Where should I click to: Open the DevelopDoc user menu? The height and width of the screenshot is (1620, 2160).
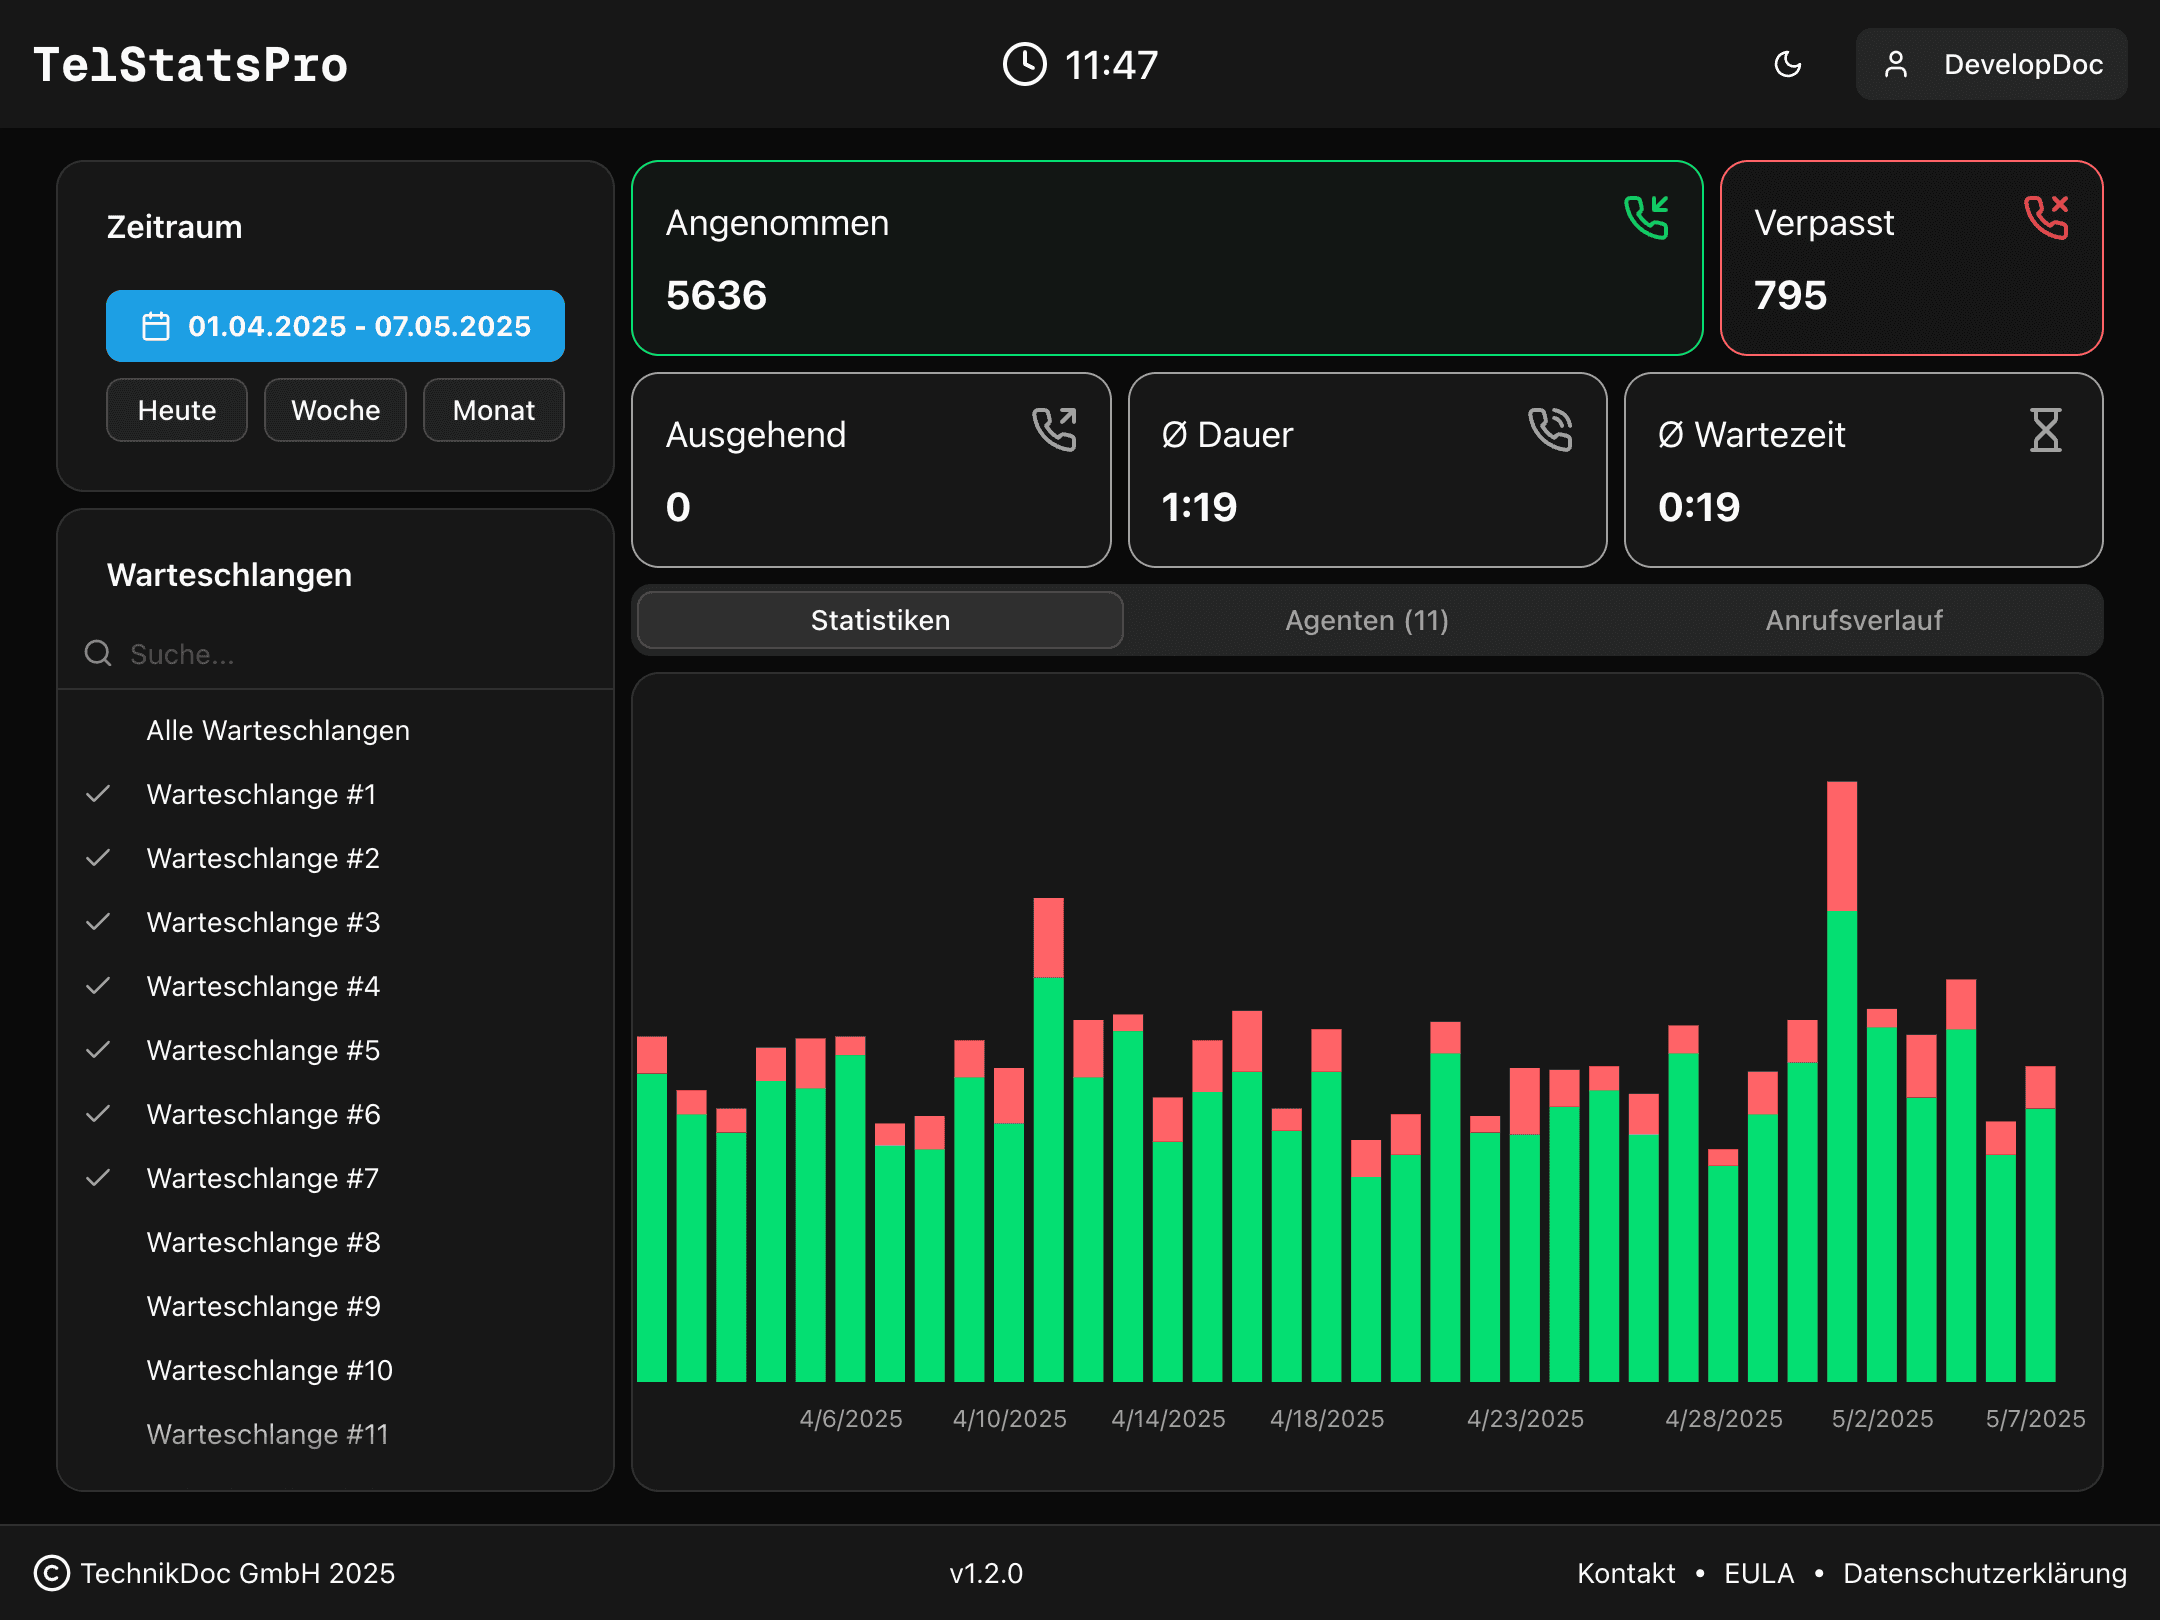(x=1991, y=64)
